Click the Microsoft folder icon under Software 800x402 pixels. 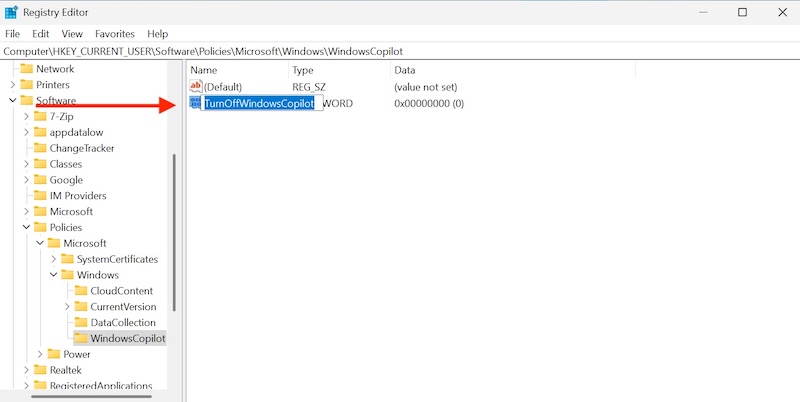tap(40, 211)
